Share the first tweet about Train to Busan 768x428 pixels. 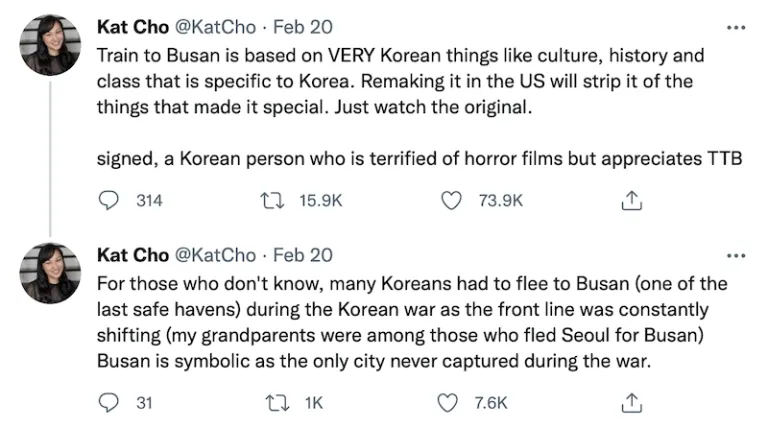click(x=631, y=201)
